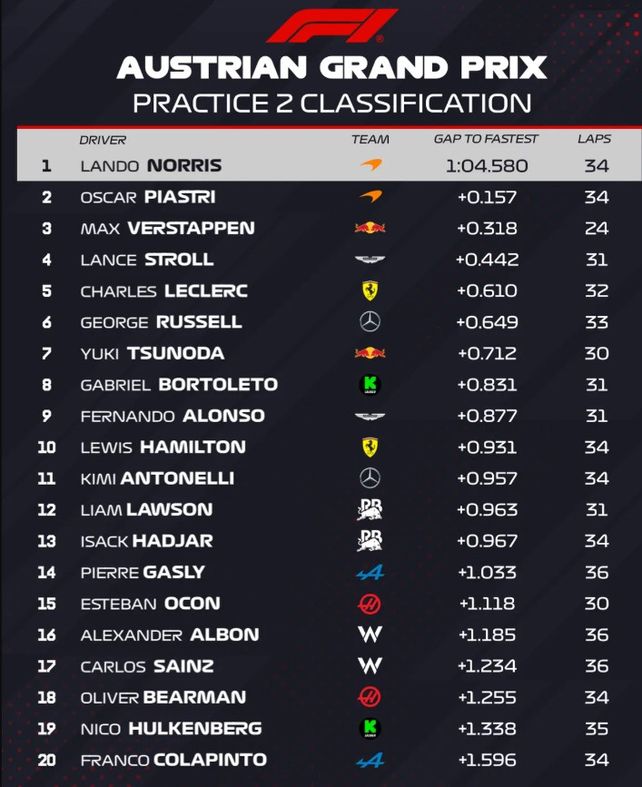Click McLaren logo in Lando Norris row
The height and width of the screenshot is (787, 642).
point(370,166)
